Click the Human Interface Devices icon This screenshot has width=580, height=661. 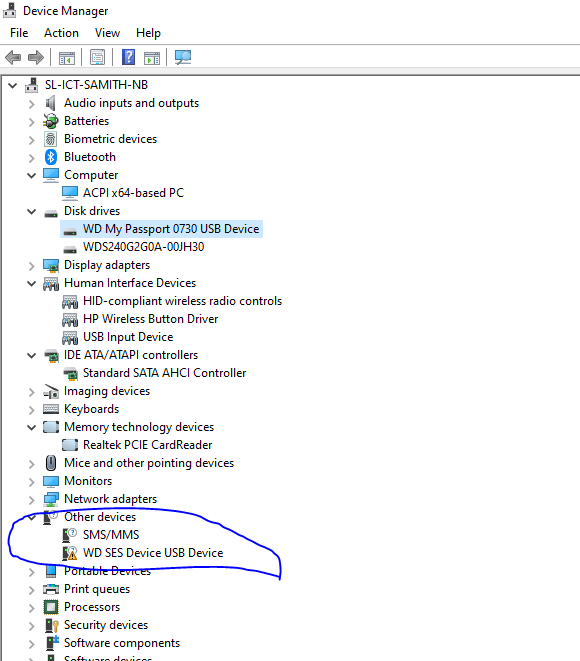tap(51, 284)
